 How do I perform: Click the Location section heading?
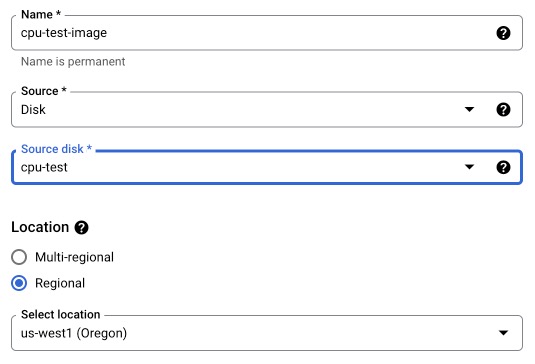40,227
